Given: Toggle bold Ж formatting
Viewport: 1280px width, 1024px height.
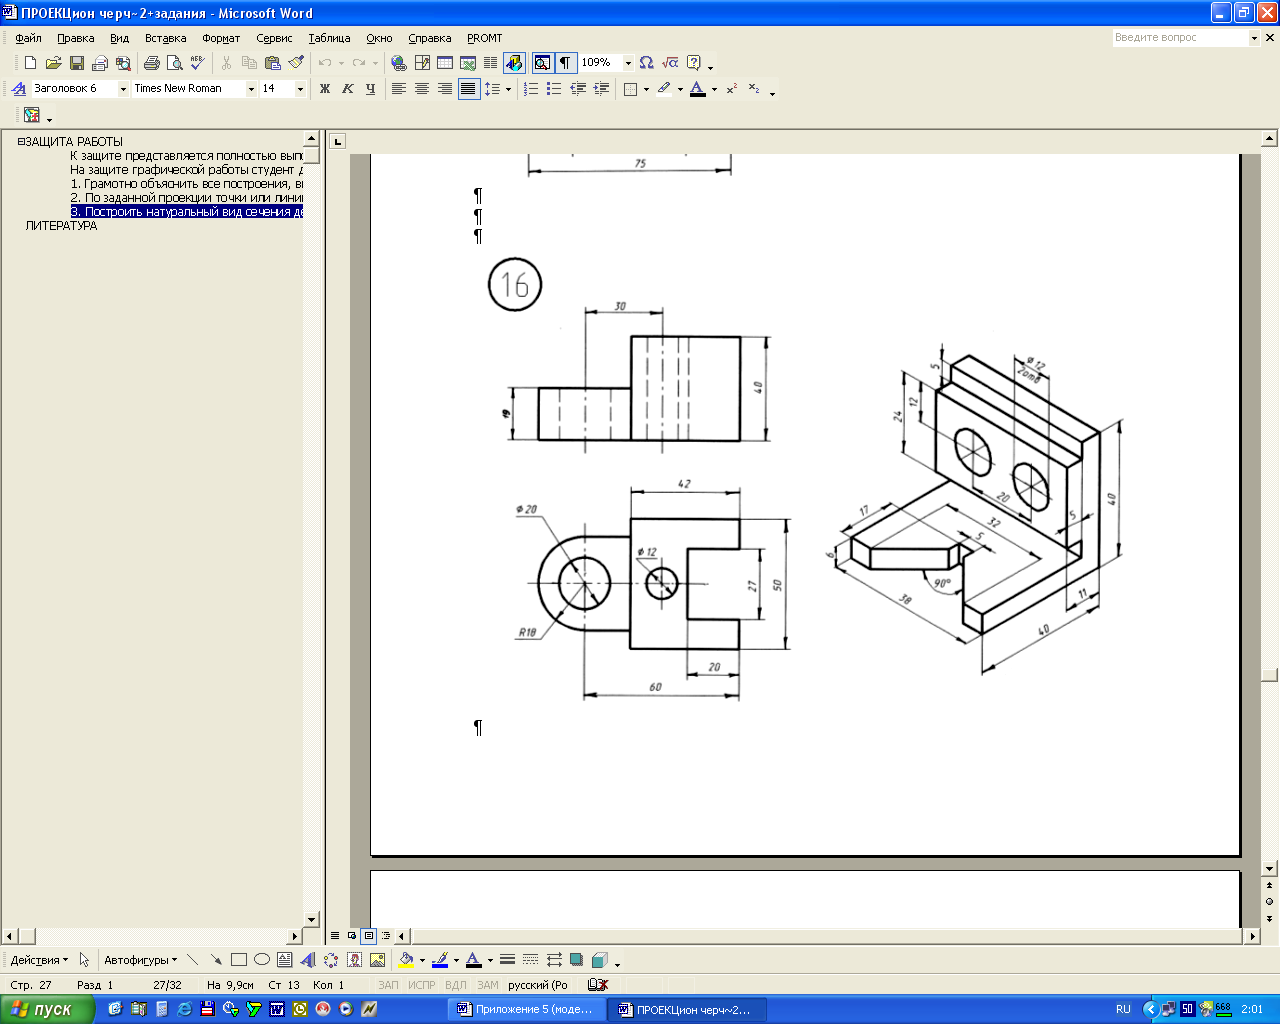Looking at the screenshot, I should tap(325, 89).
